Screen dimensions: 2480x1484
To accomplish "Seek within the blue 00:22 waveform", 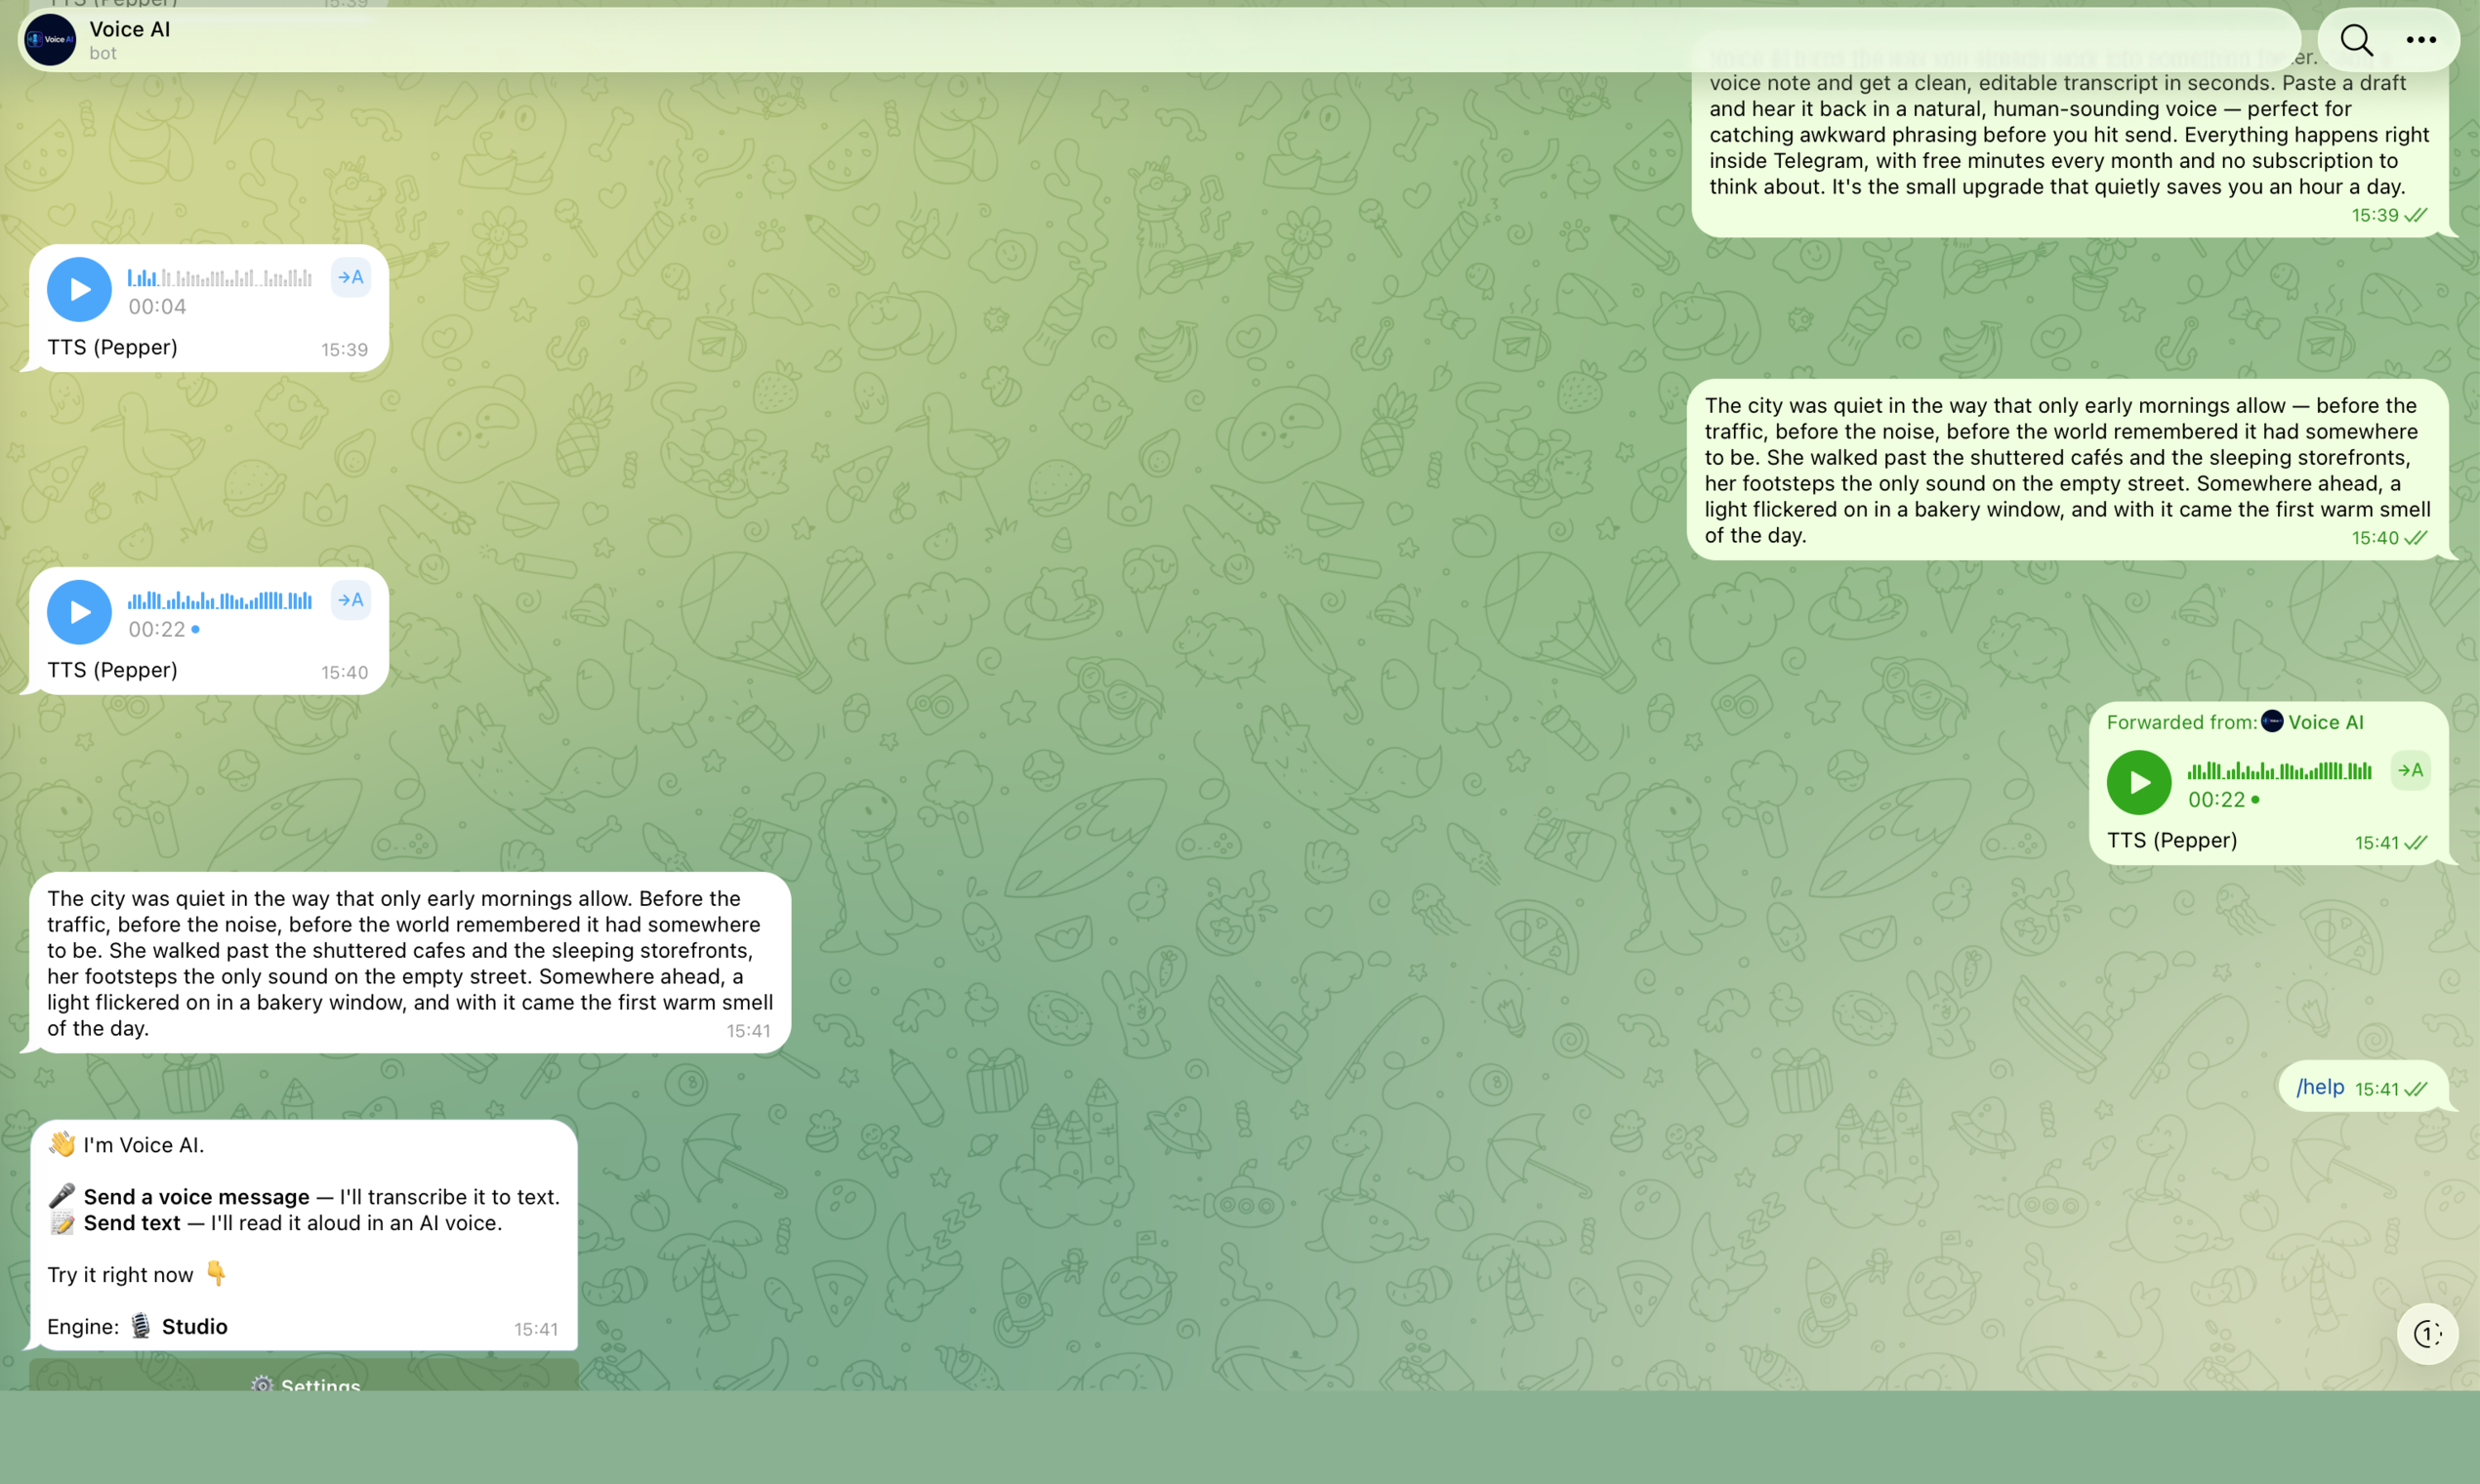I will click(219, 600).
